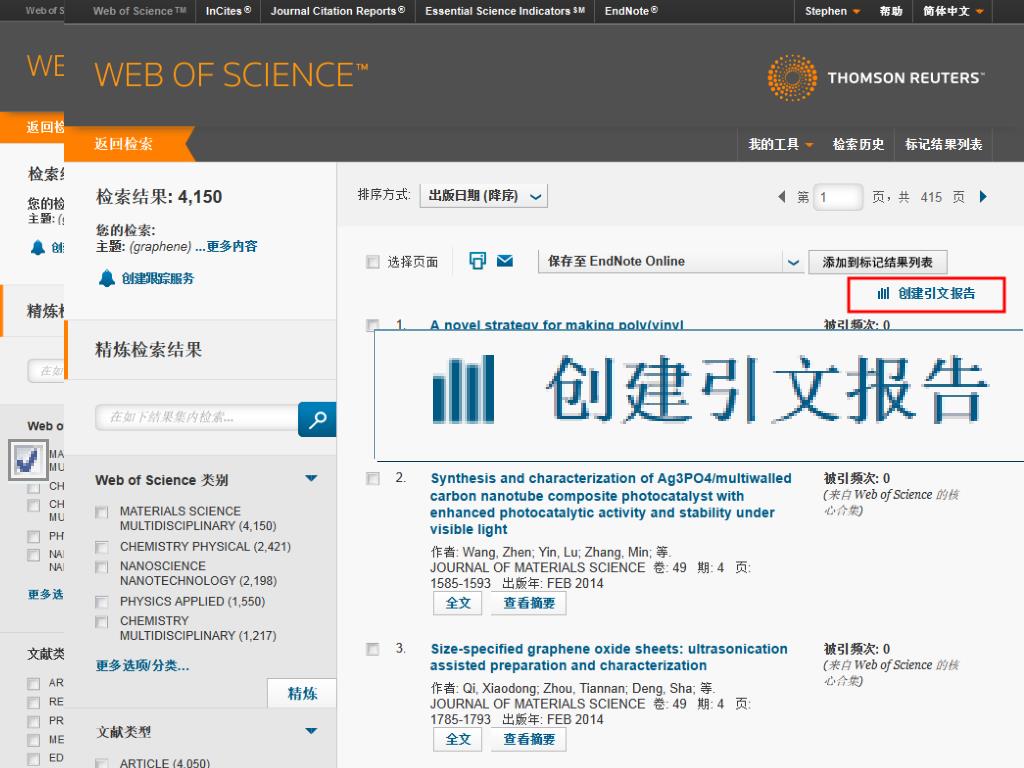The height and width of the screenshot is (768, 1024).
Task: Check NANOSCIENCE NANOTECHNOLOGY category
Action: point(101,567)
